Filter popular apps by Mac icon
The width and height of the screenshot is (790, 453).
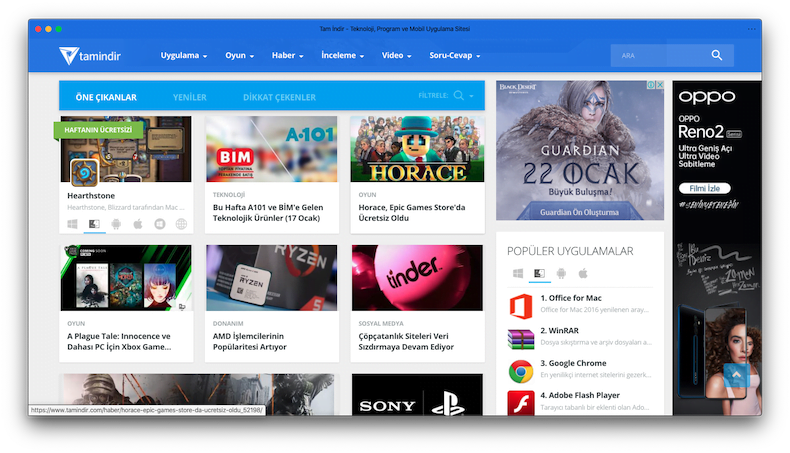539,273
